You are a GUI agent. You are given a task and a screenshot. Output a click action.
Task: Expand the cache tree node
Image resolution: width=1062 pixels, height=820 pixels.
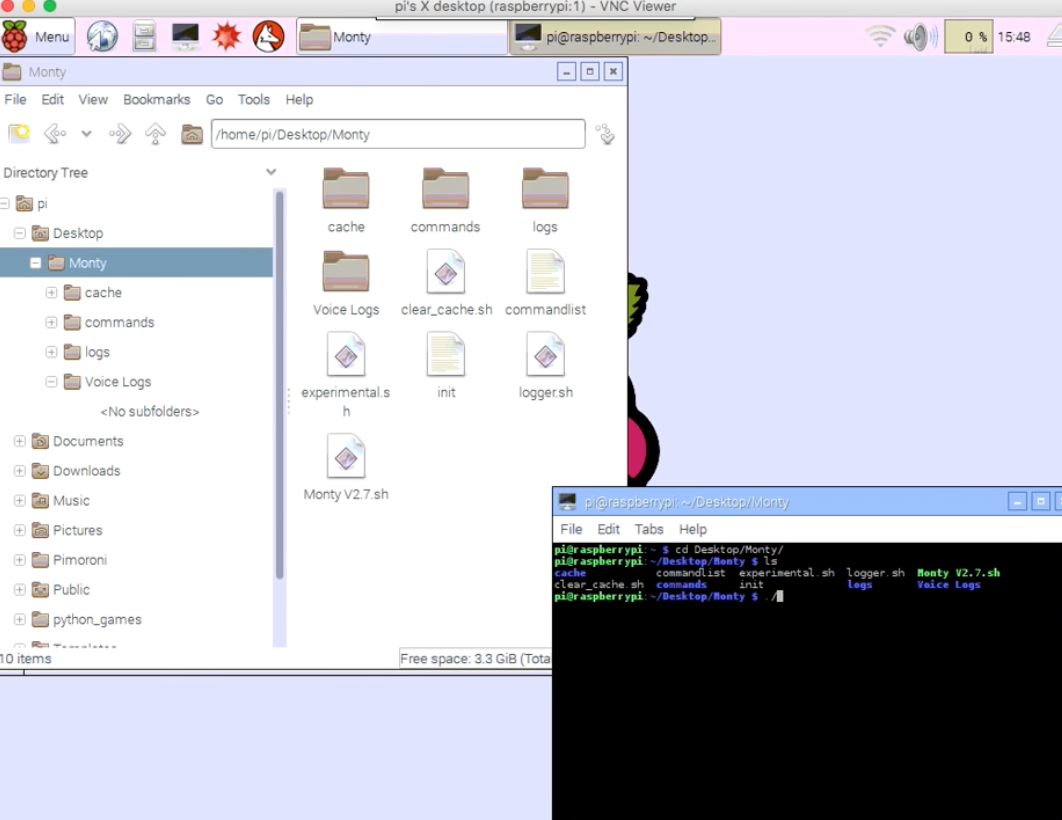(x=51, y=293)
